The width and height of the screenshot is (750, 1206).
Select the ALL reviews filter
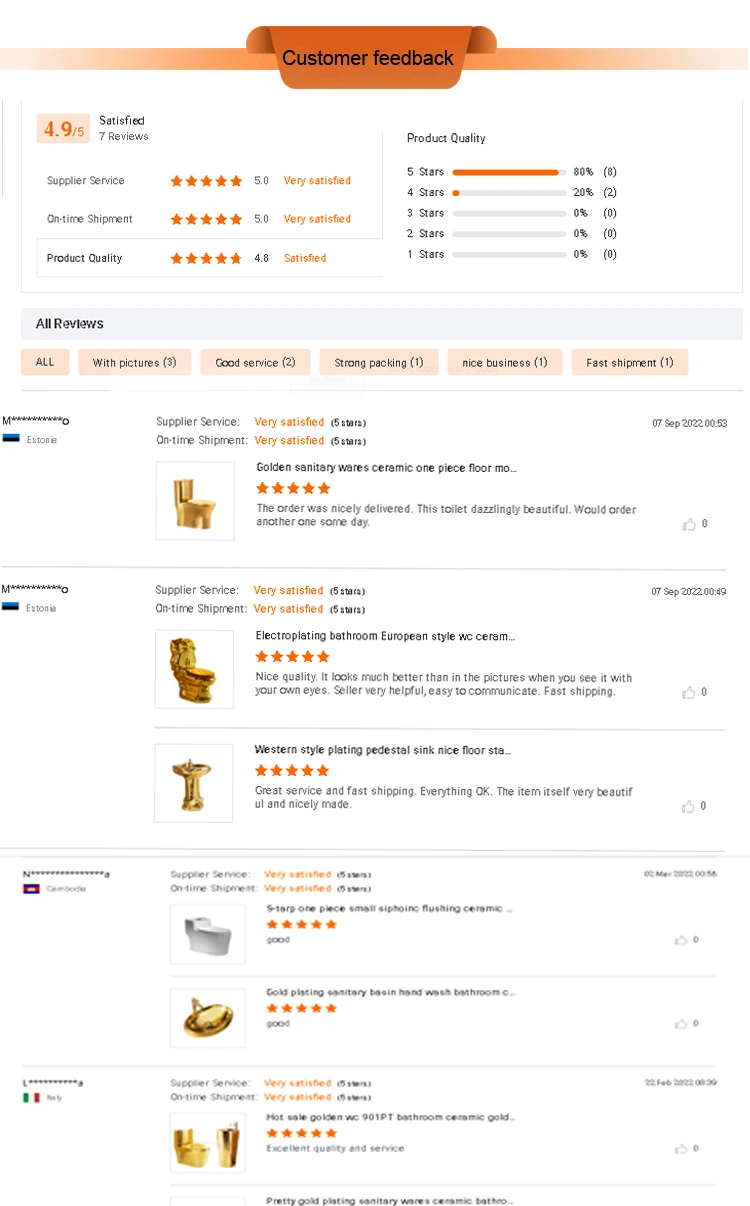(45, 362)
